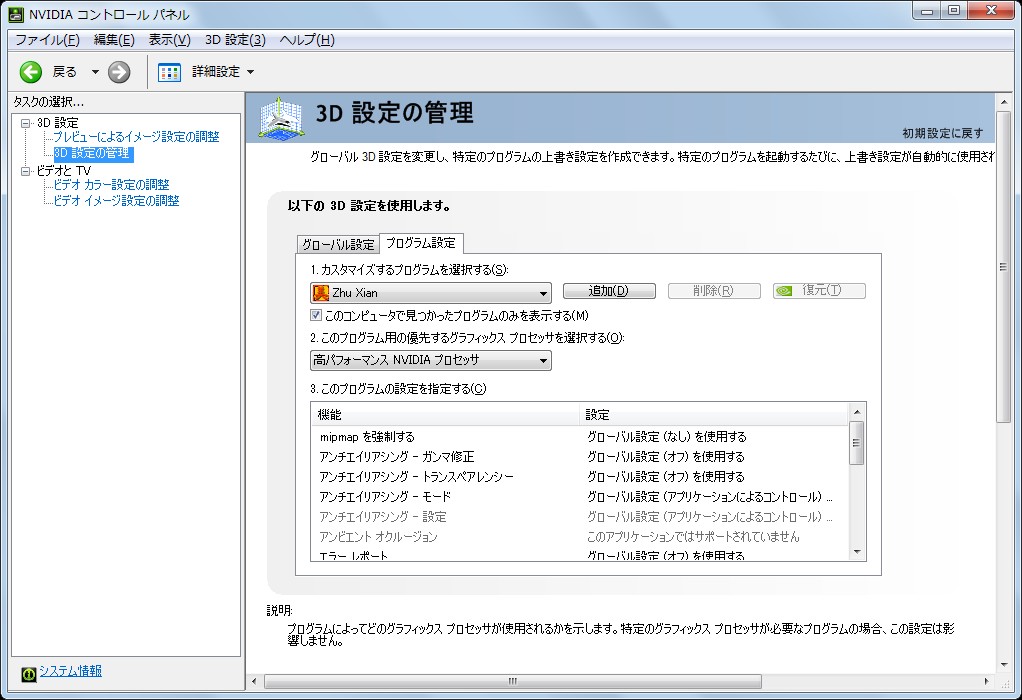Click 初期設定に戻す link
Image resolution: width=1022 pixels, height=700 pixels.
coord(943,133)
